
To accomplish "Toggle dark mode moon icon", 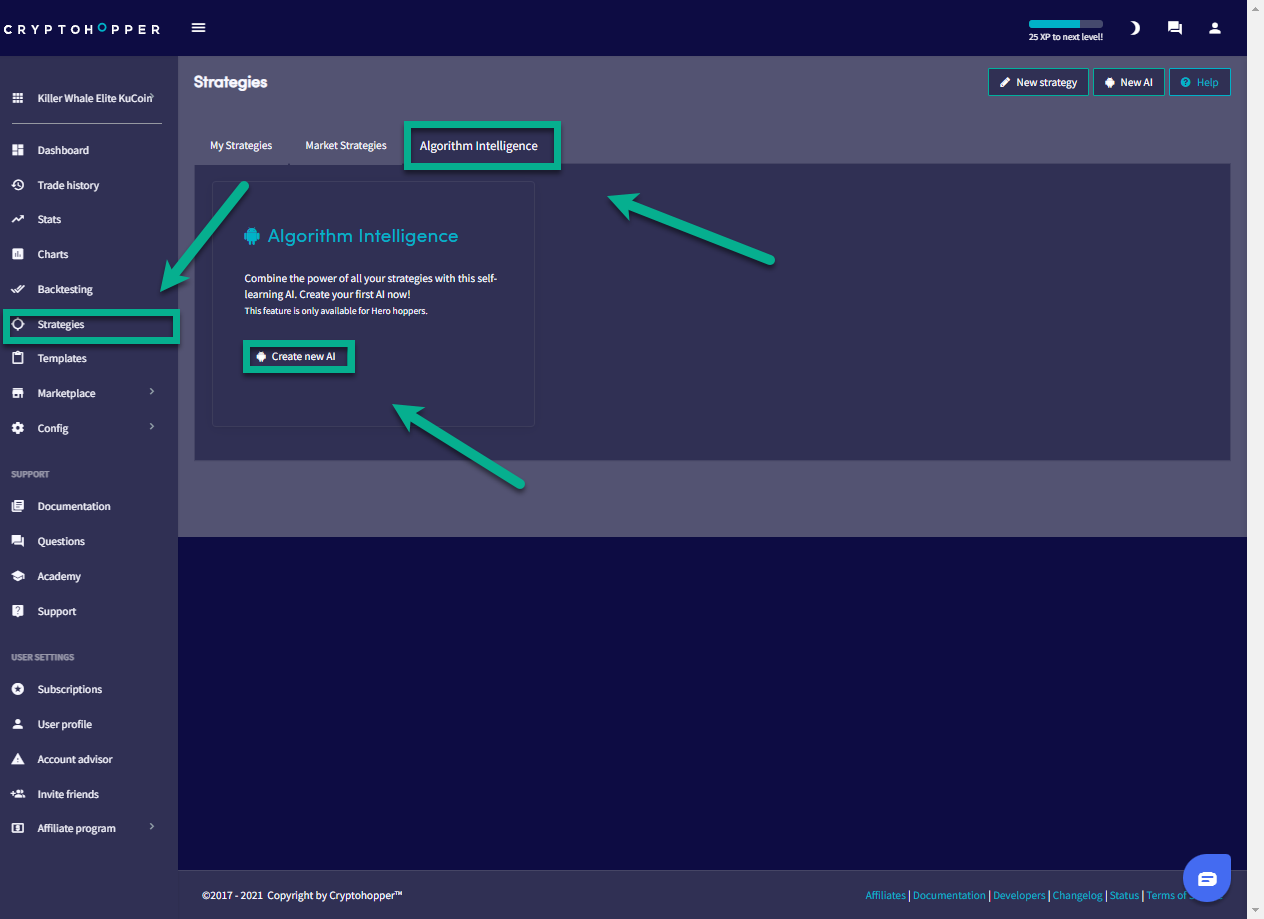I will [1134, 28].
